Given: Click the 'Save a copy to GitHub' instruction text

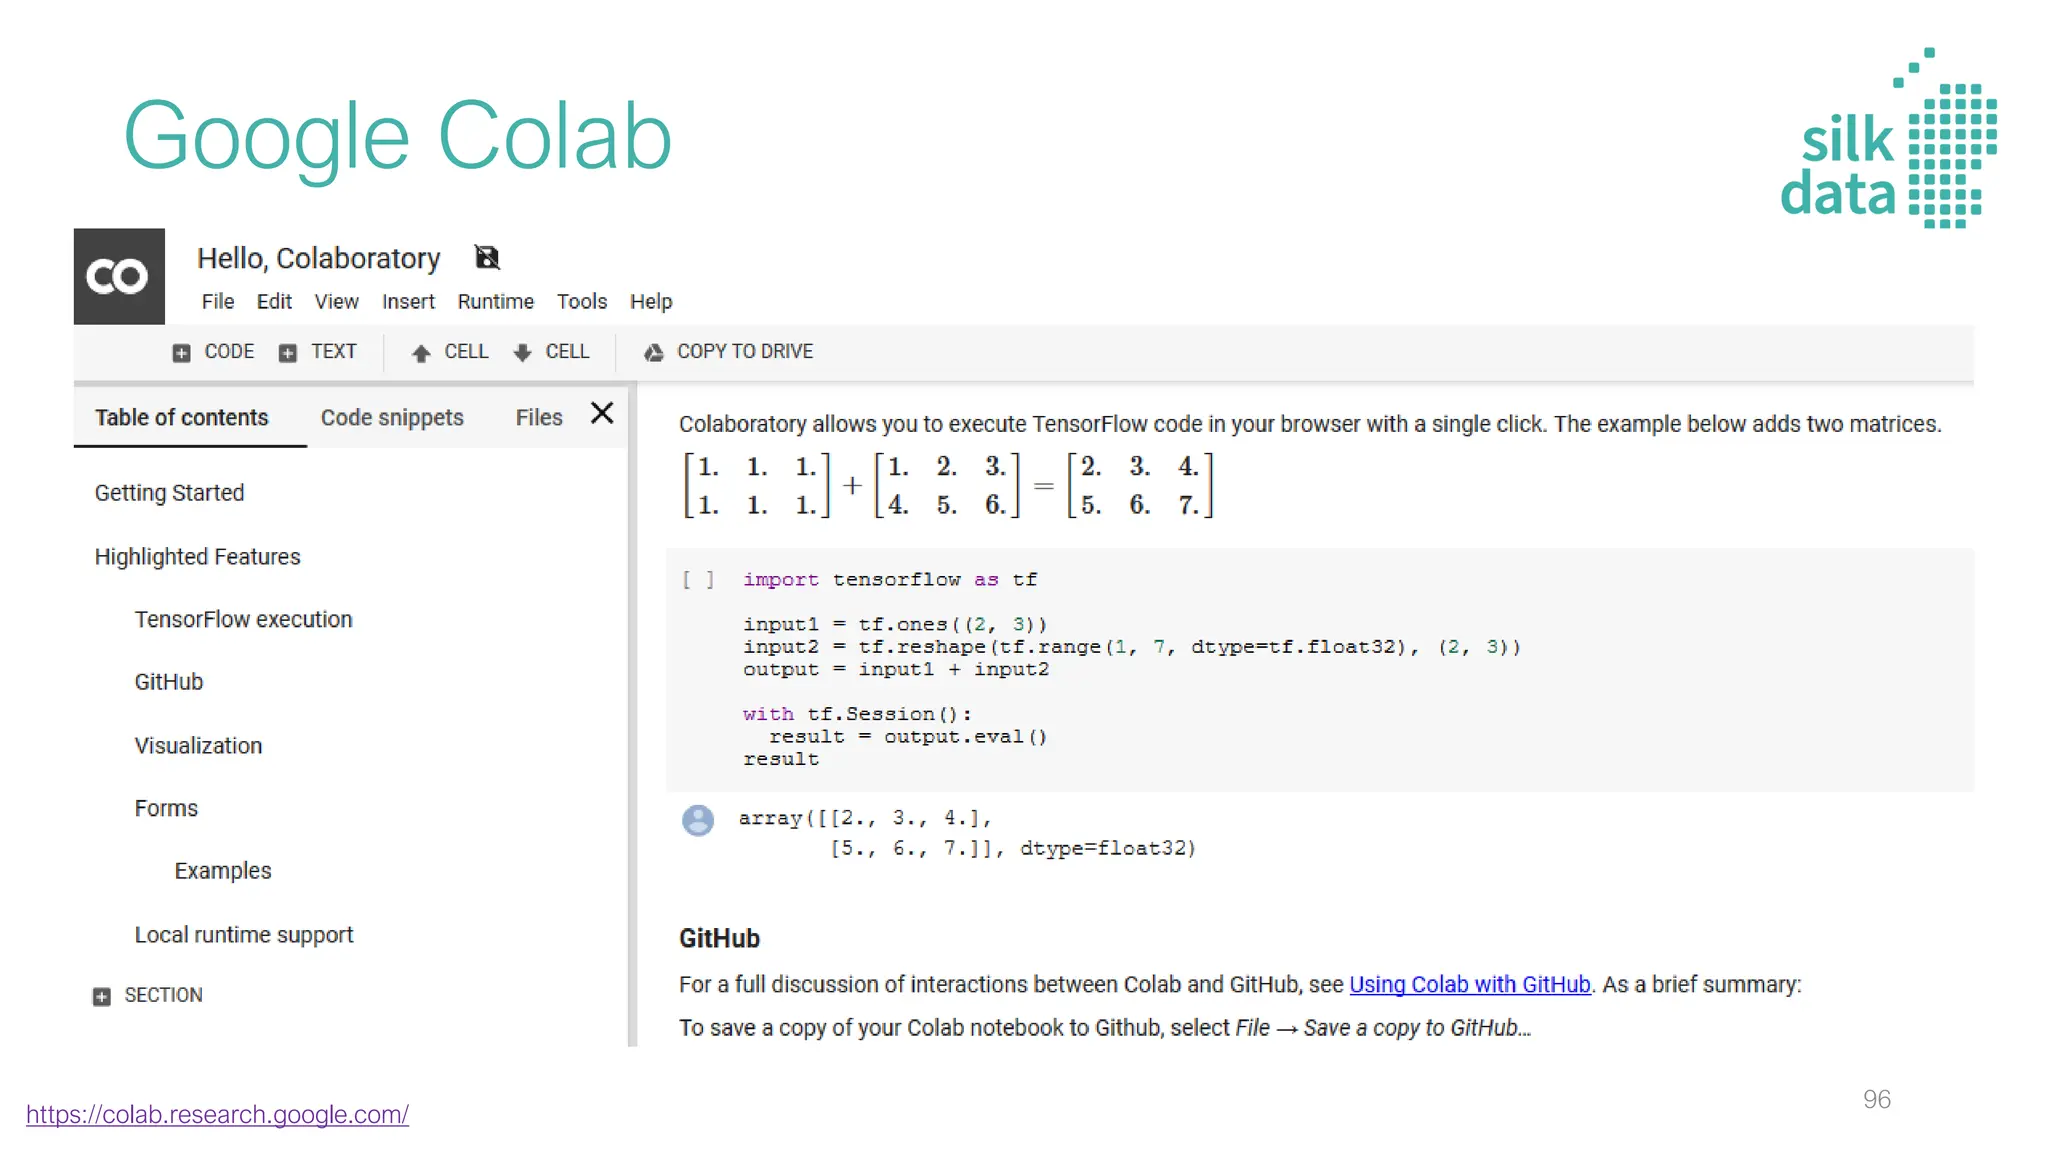Looking at the screenshot, I should [1105, 1028].
